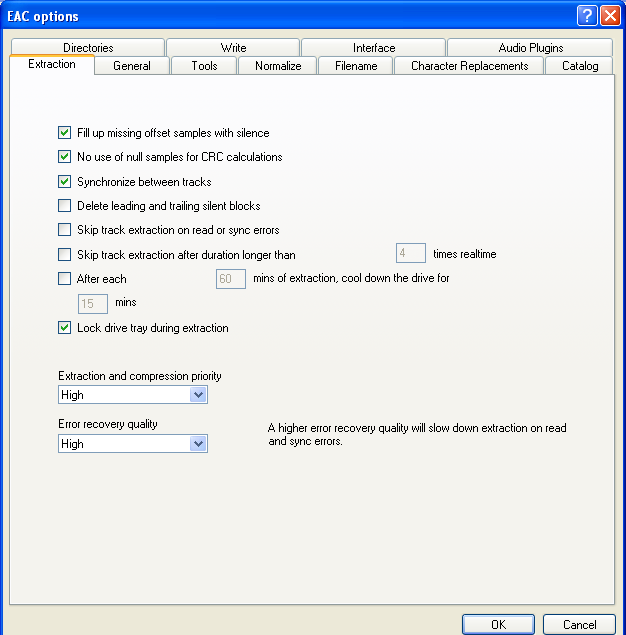Enable Delete leading and trailing silent blocks
This screenshot has width=626, height=635.
tap(65, 206)
